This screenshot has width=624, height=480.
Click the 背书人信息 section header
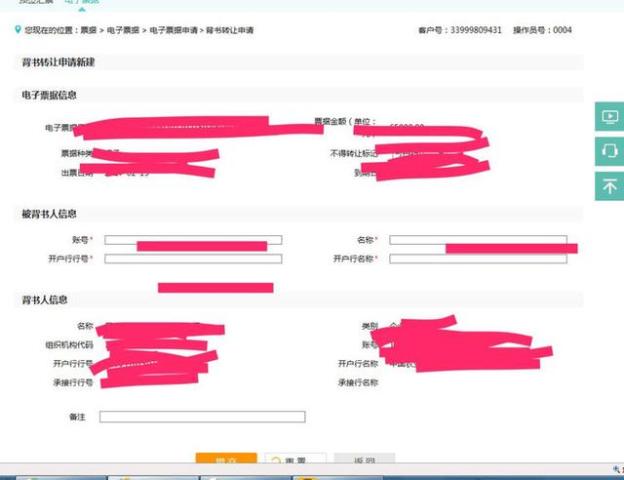[x=45, y=300]
